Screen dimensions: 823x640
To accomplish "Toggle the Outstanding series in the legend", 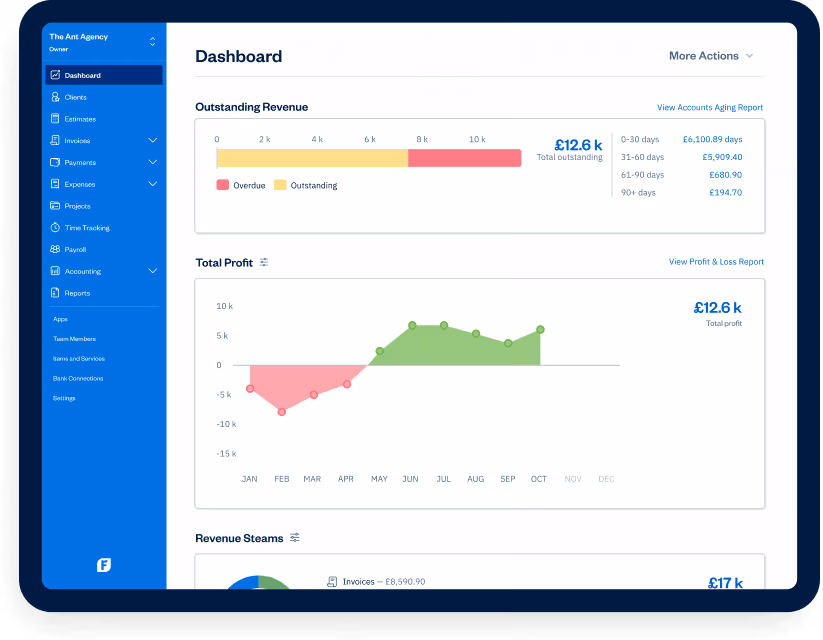I will (314, 185).
